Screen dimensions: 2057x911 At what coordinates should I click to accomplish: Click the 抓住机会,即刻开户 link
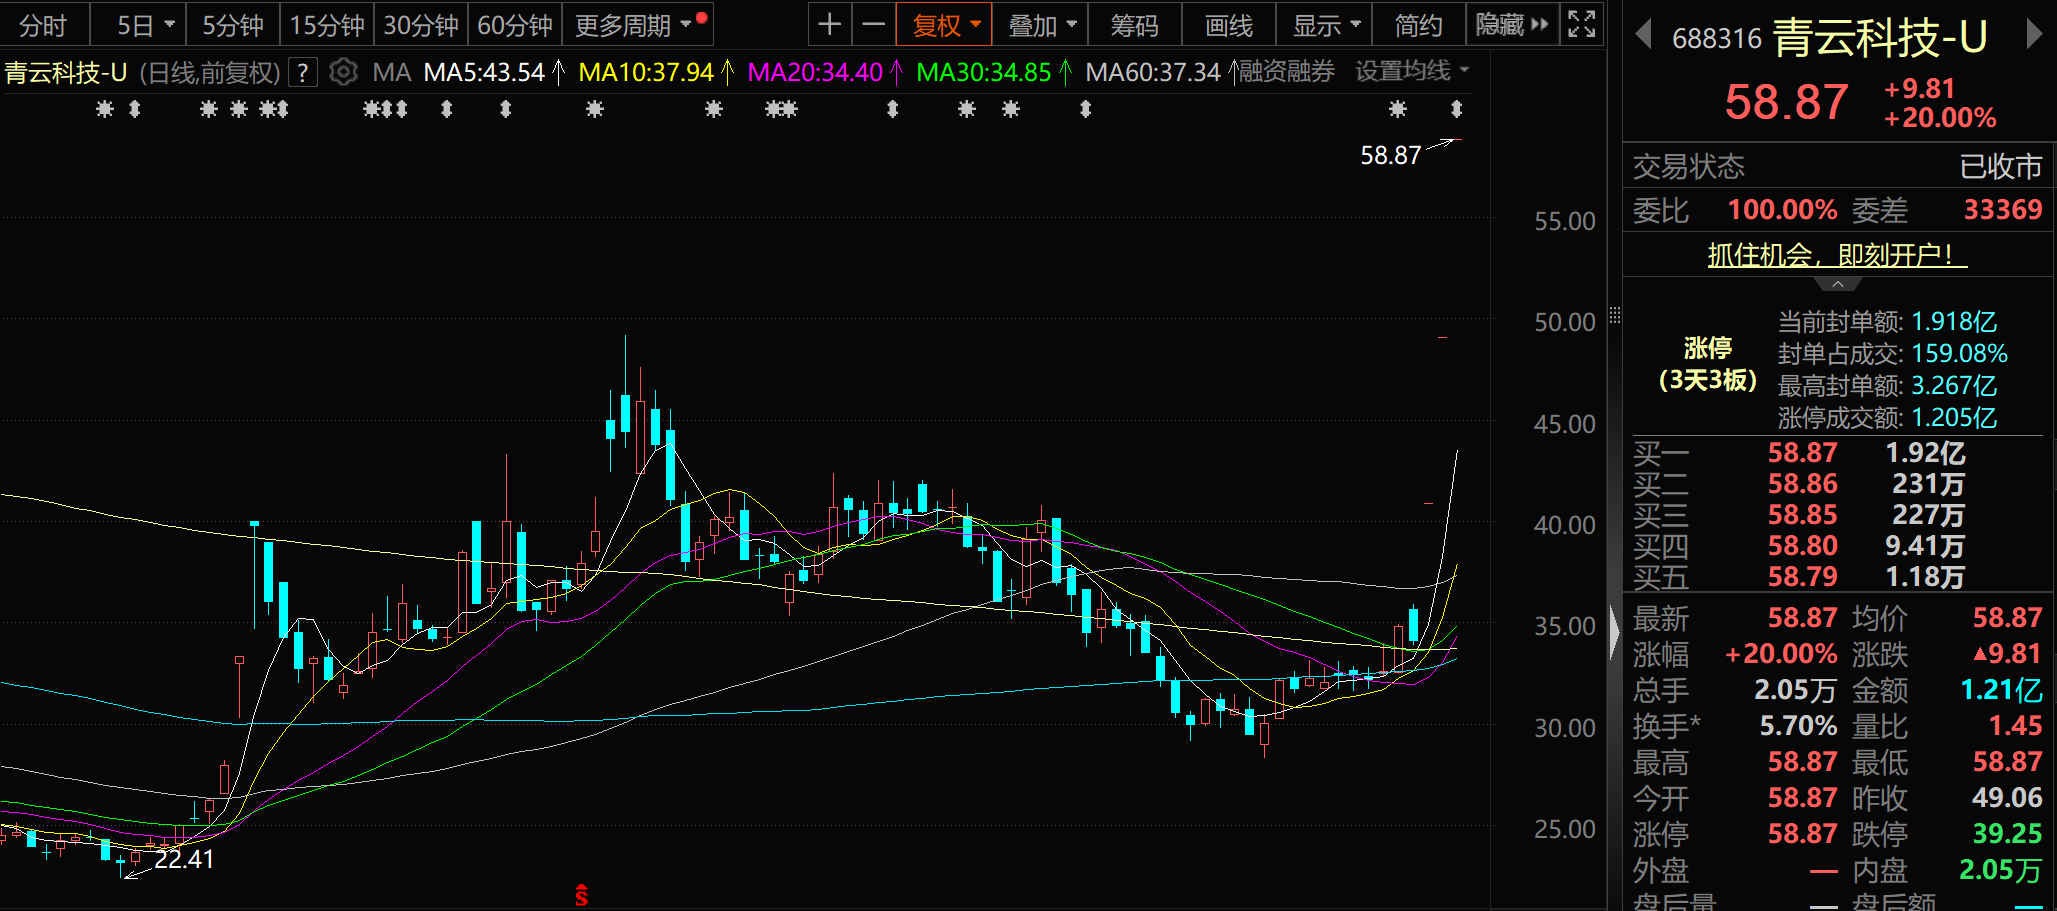click(x=1836, y=255)
